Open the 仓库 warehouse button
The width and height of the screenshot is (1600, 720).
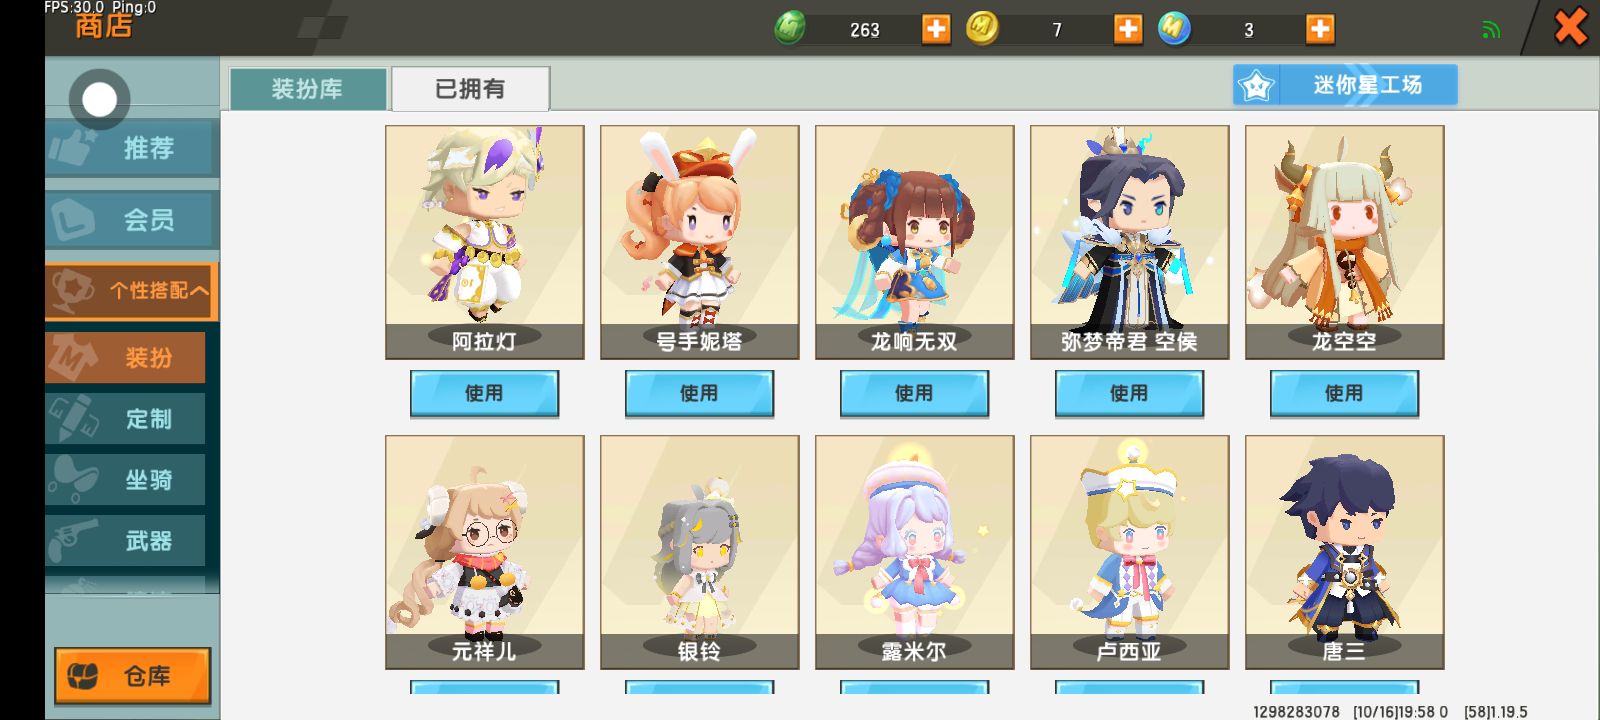[x=132, y=676]
